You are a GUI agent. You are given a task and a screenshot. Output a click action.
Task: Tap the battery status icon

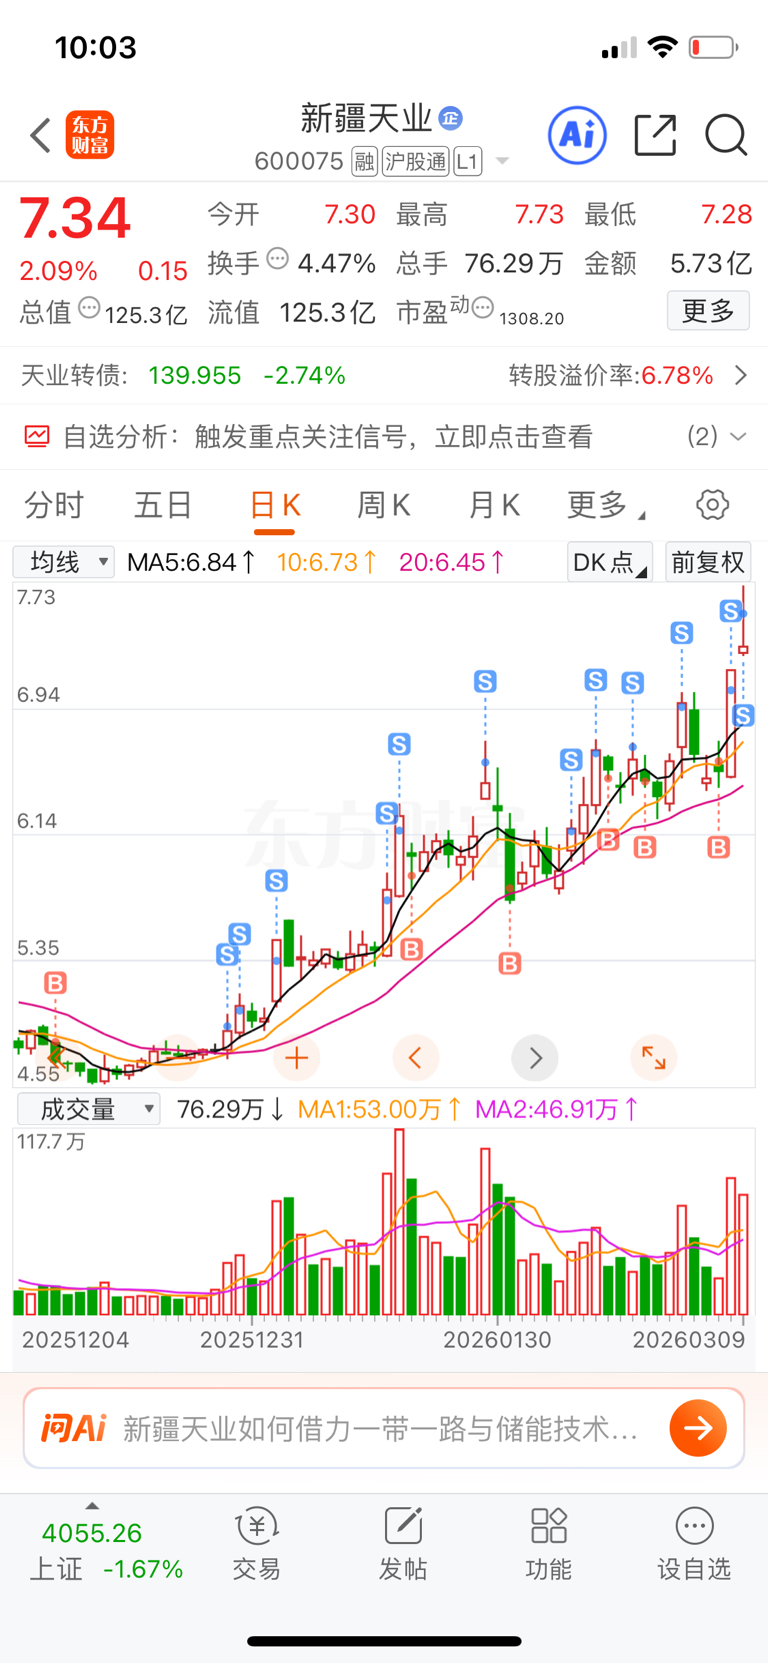[x=713, y=47]
